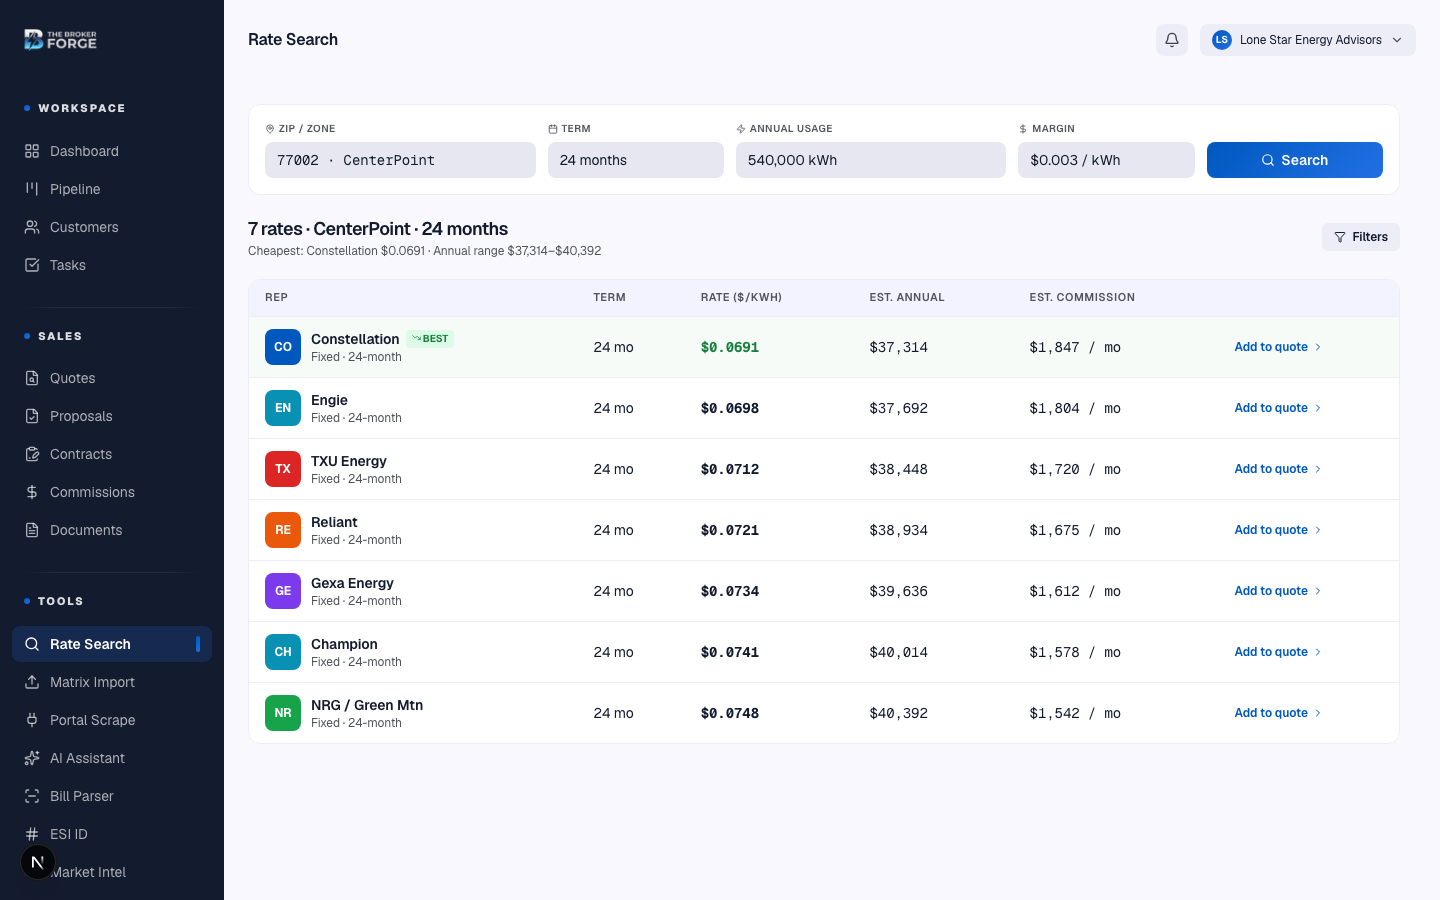Click Gexa Energy's annual $39,636
Viewport: 1440px width, 900px height.
tap(899, 591)
